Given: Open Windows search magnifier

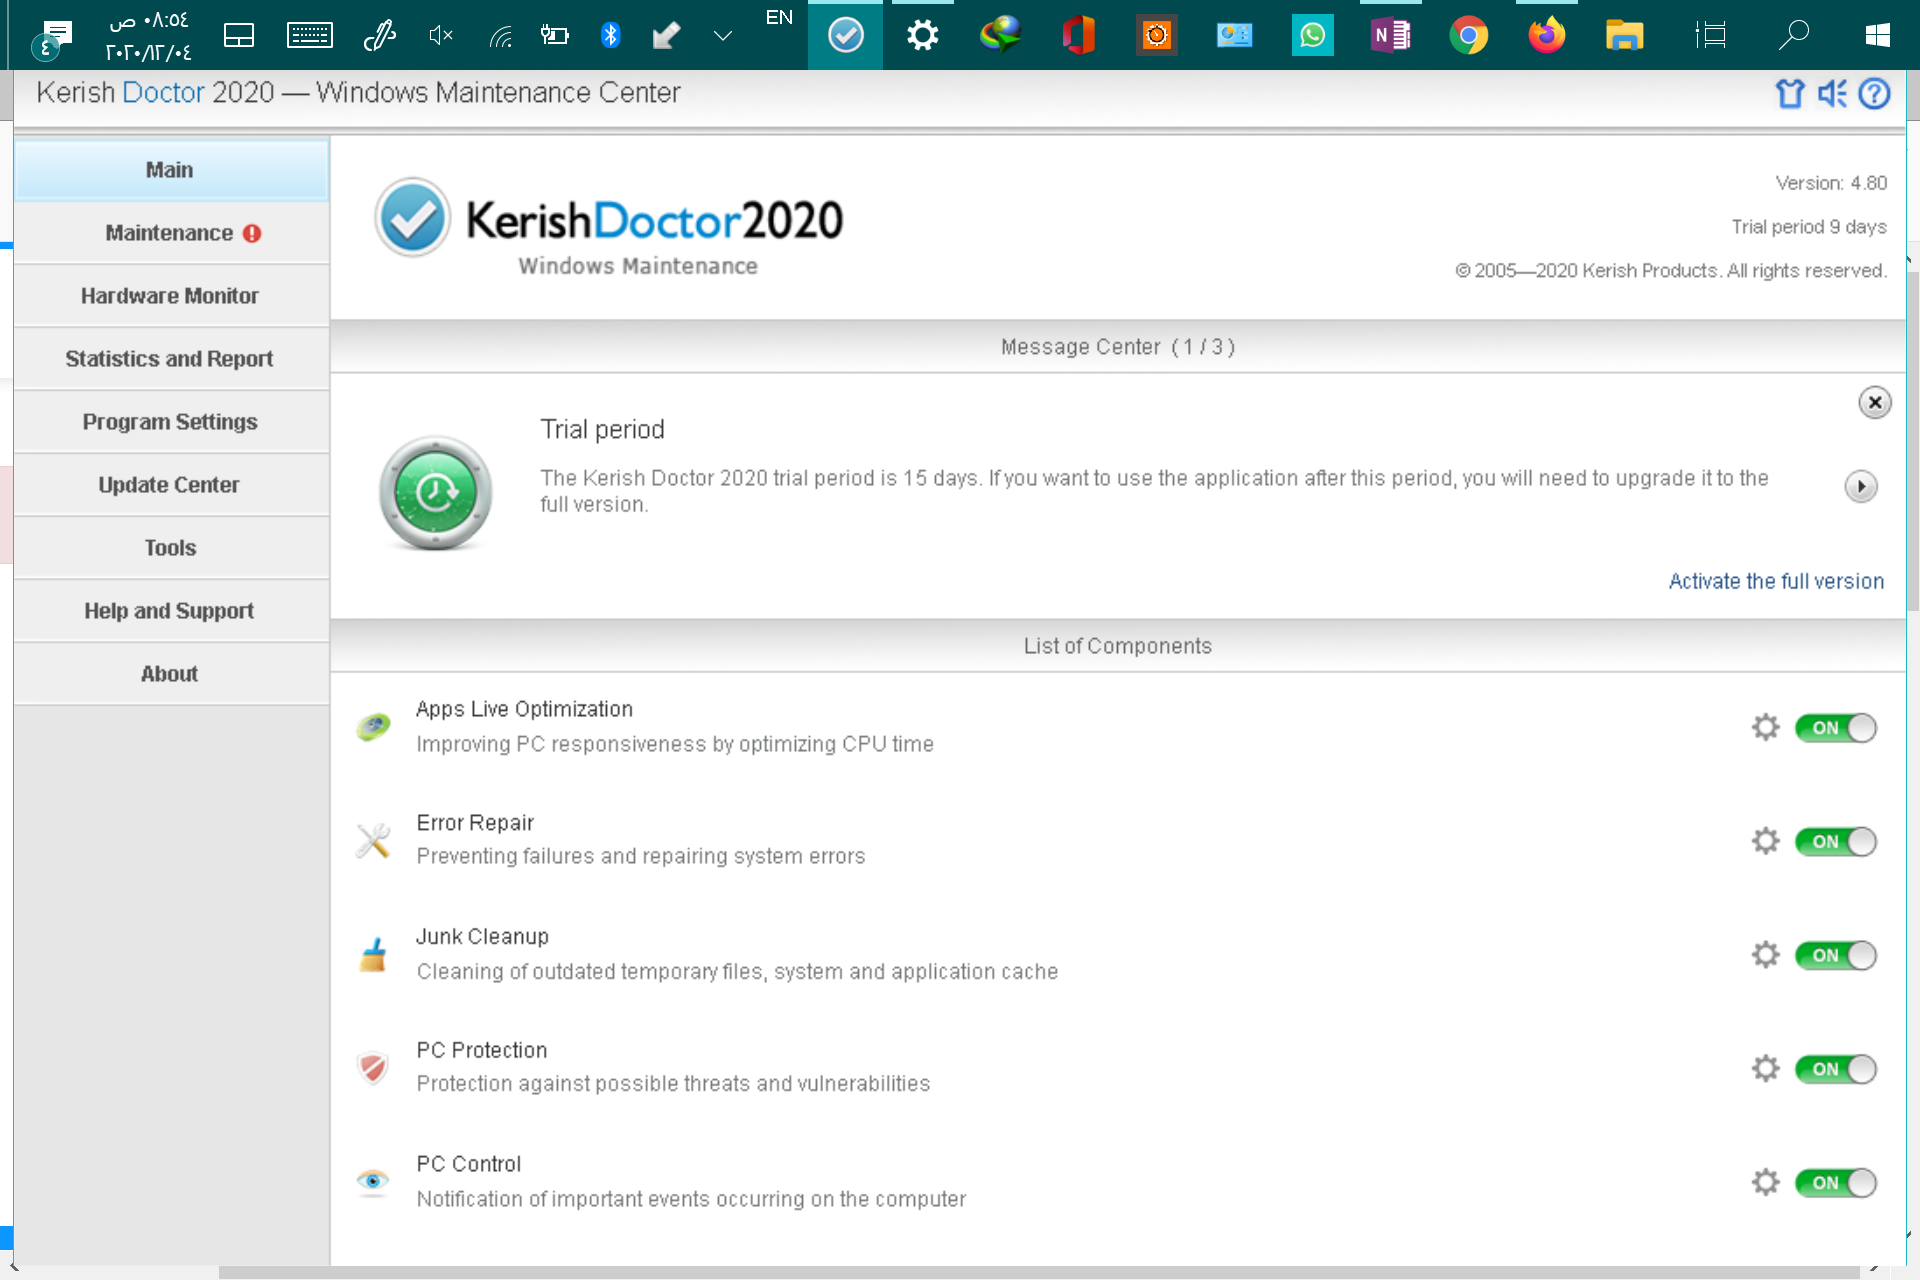Looking at the screenshot, I should tap(1793, 36).
